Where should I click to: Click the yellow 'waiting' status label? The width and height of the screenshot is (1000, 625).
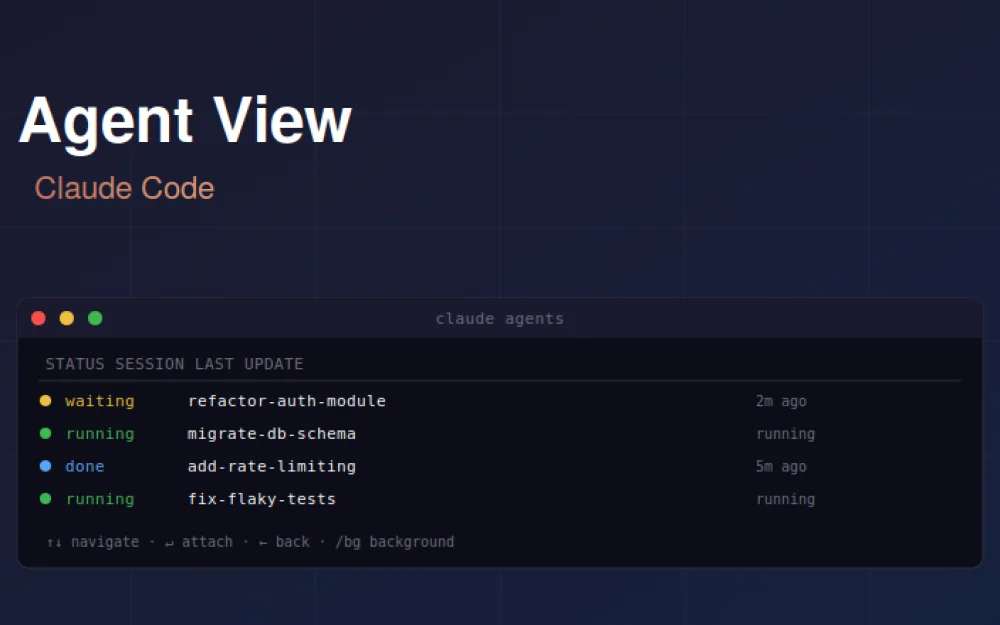99,401
